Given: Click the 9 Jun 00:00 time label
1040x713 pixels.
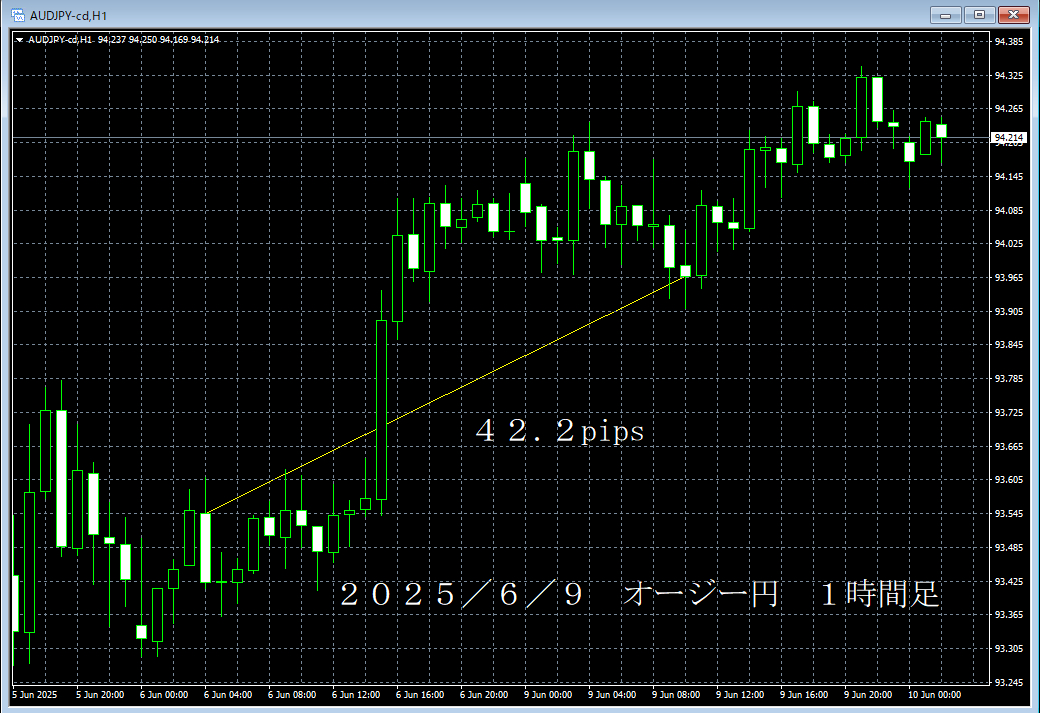Looking at the screenshot, I should click(547, 694).
